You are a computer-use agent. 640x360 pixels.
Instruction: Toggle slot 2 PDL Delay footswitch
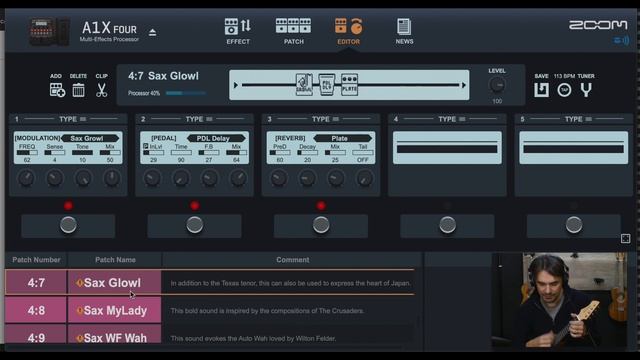point(195,225)
